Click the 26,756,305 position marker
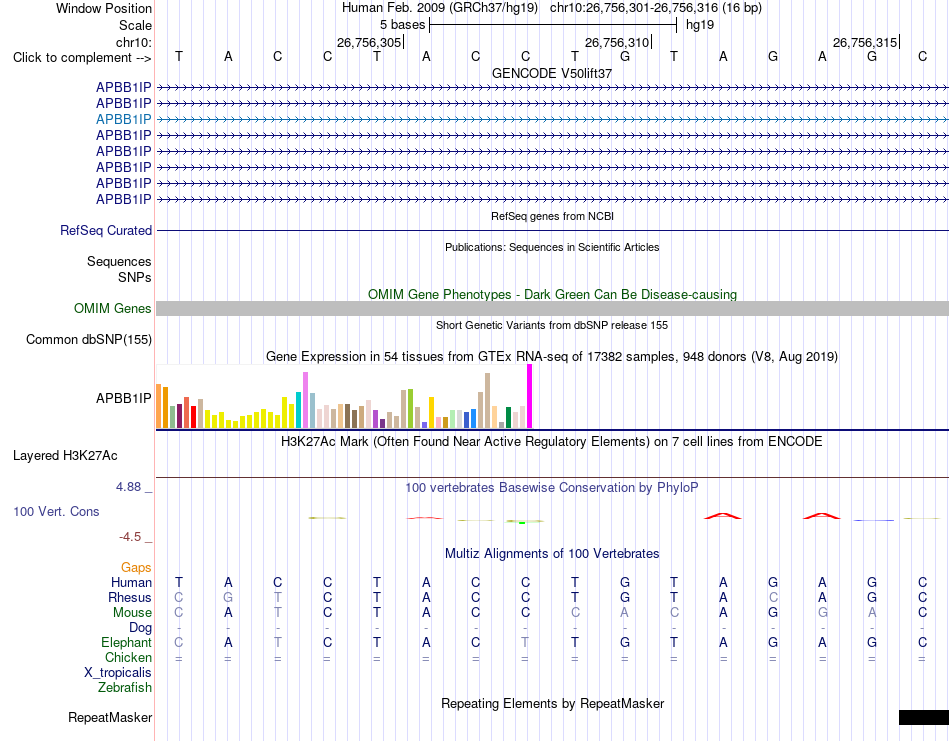Screen dimensions: 950x741 [369, 42]
